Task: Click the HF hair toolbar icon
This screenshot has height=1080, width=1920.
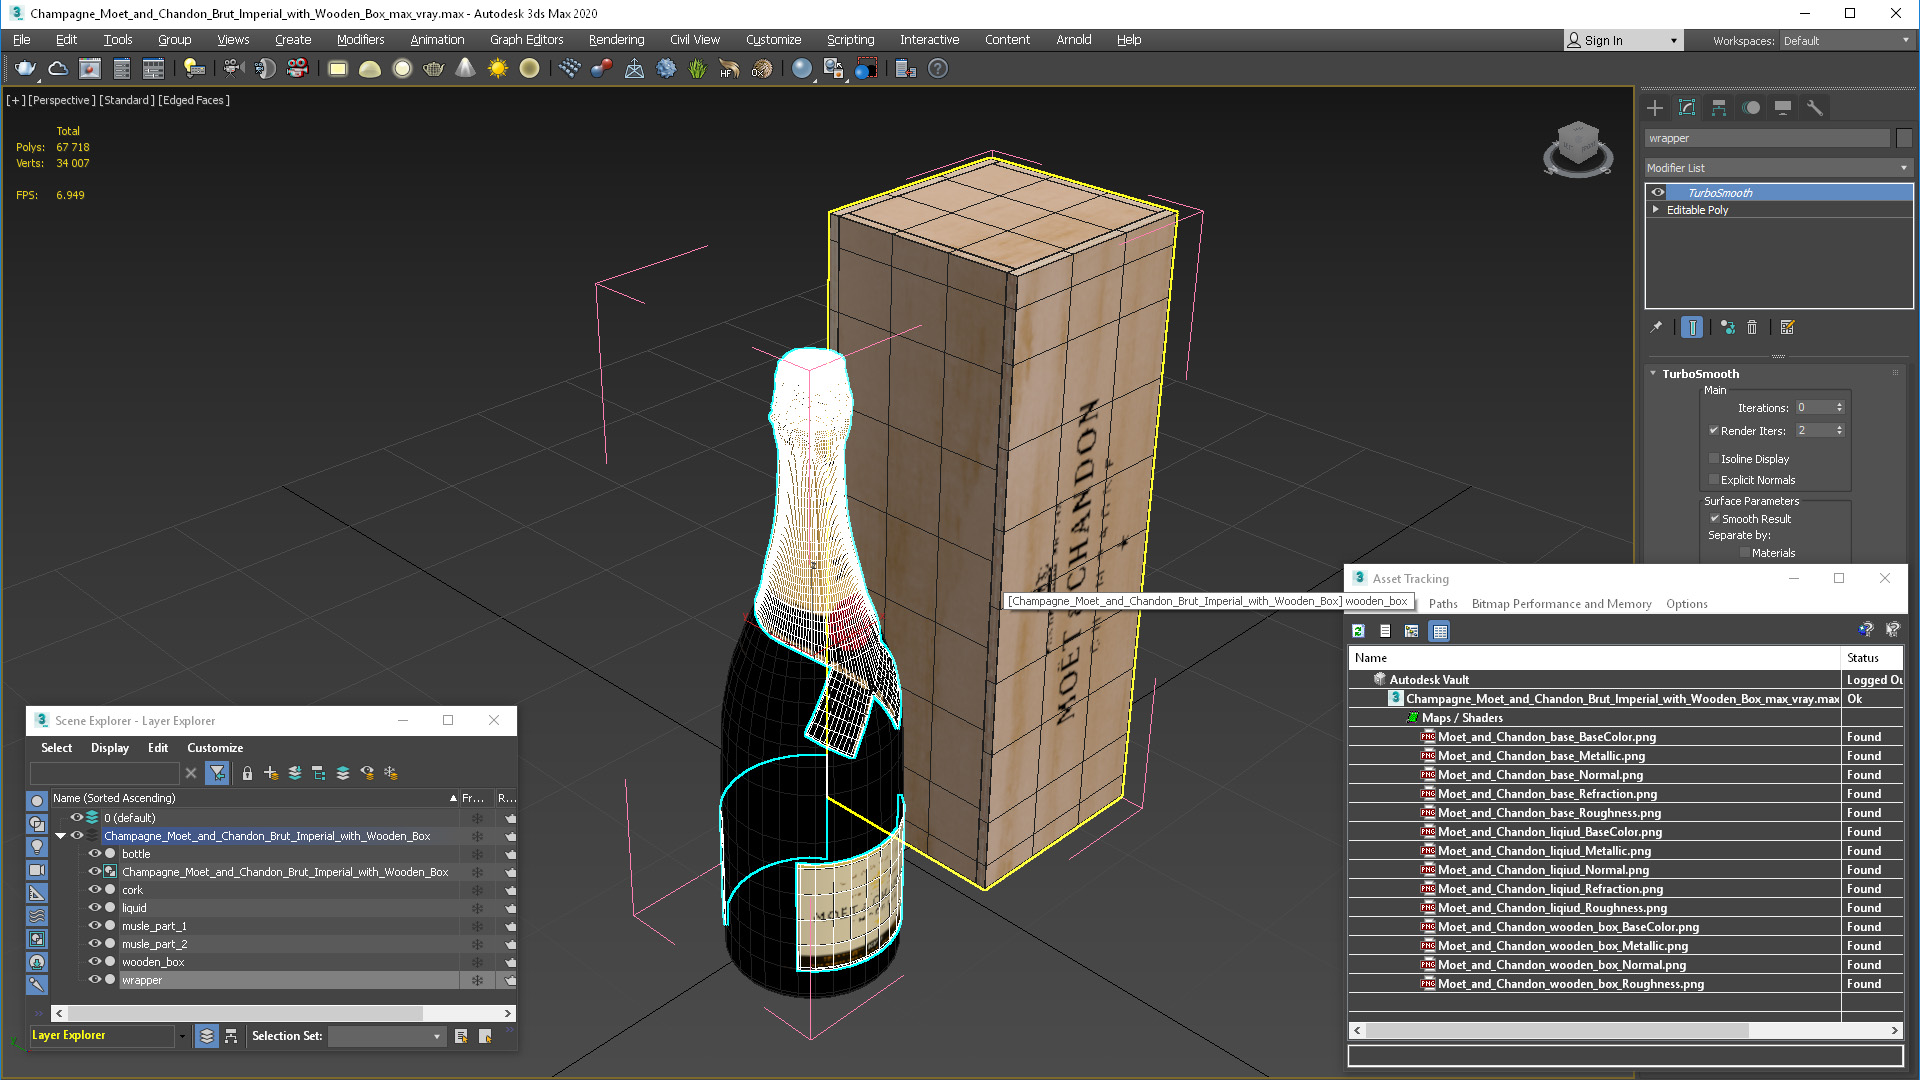Action: tap(729, 69)
